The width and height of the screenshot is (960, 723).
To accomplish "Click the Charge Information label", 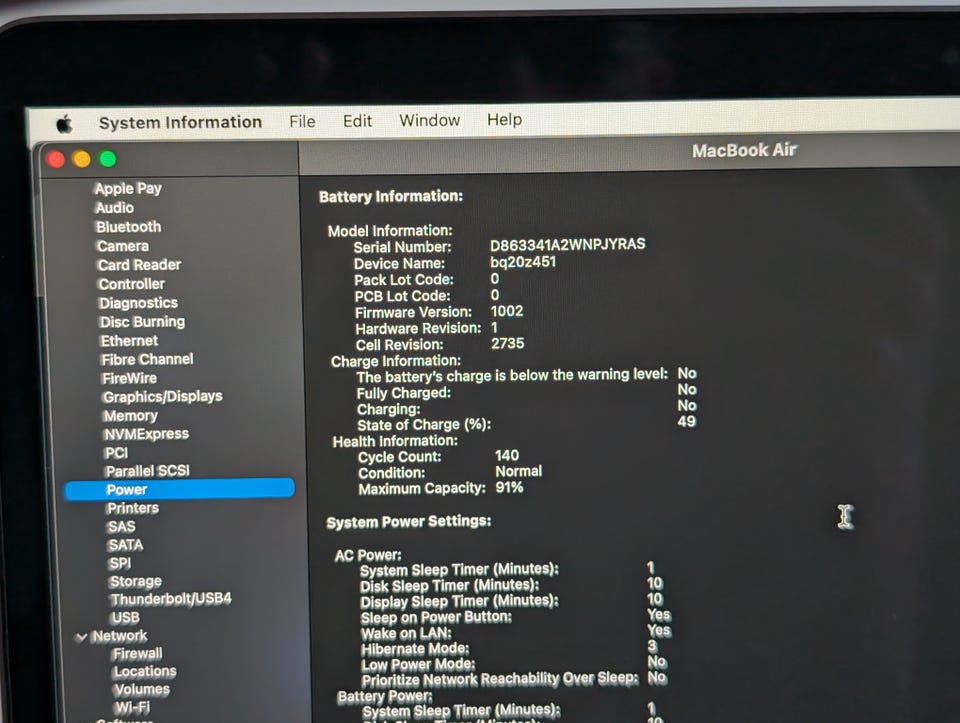I will pyautogui.click(x=396, y=361).
